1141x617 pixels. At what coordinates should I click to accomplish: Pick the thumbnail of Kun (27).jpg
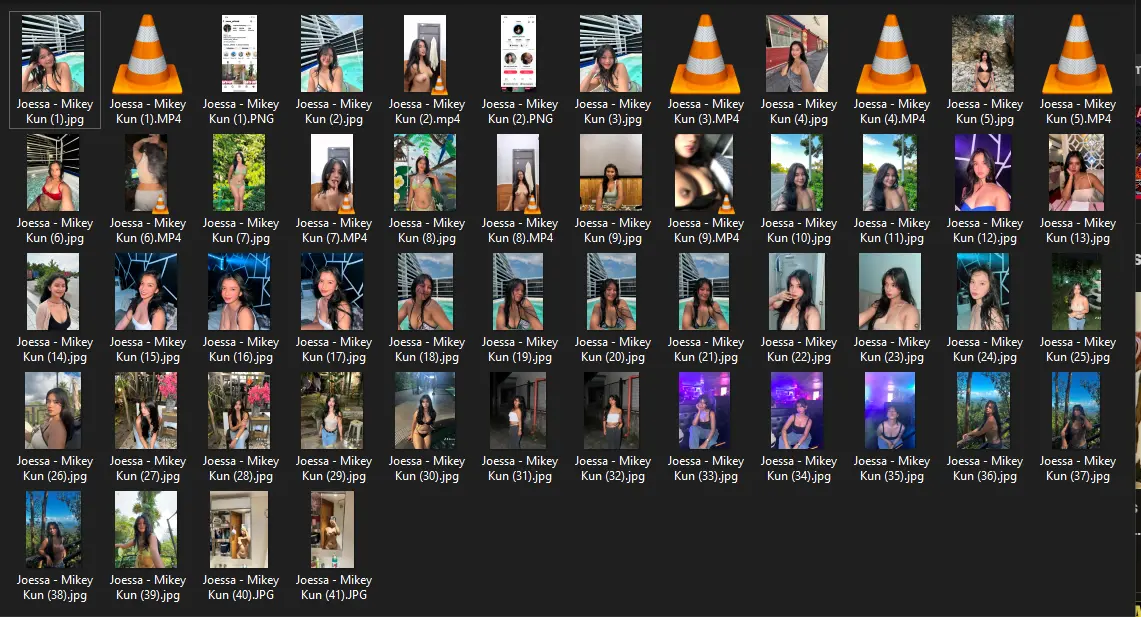tap(146, 410)
